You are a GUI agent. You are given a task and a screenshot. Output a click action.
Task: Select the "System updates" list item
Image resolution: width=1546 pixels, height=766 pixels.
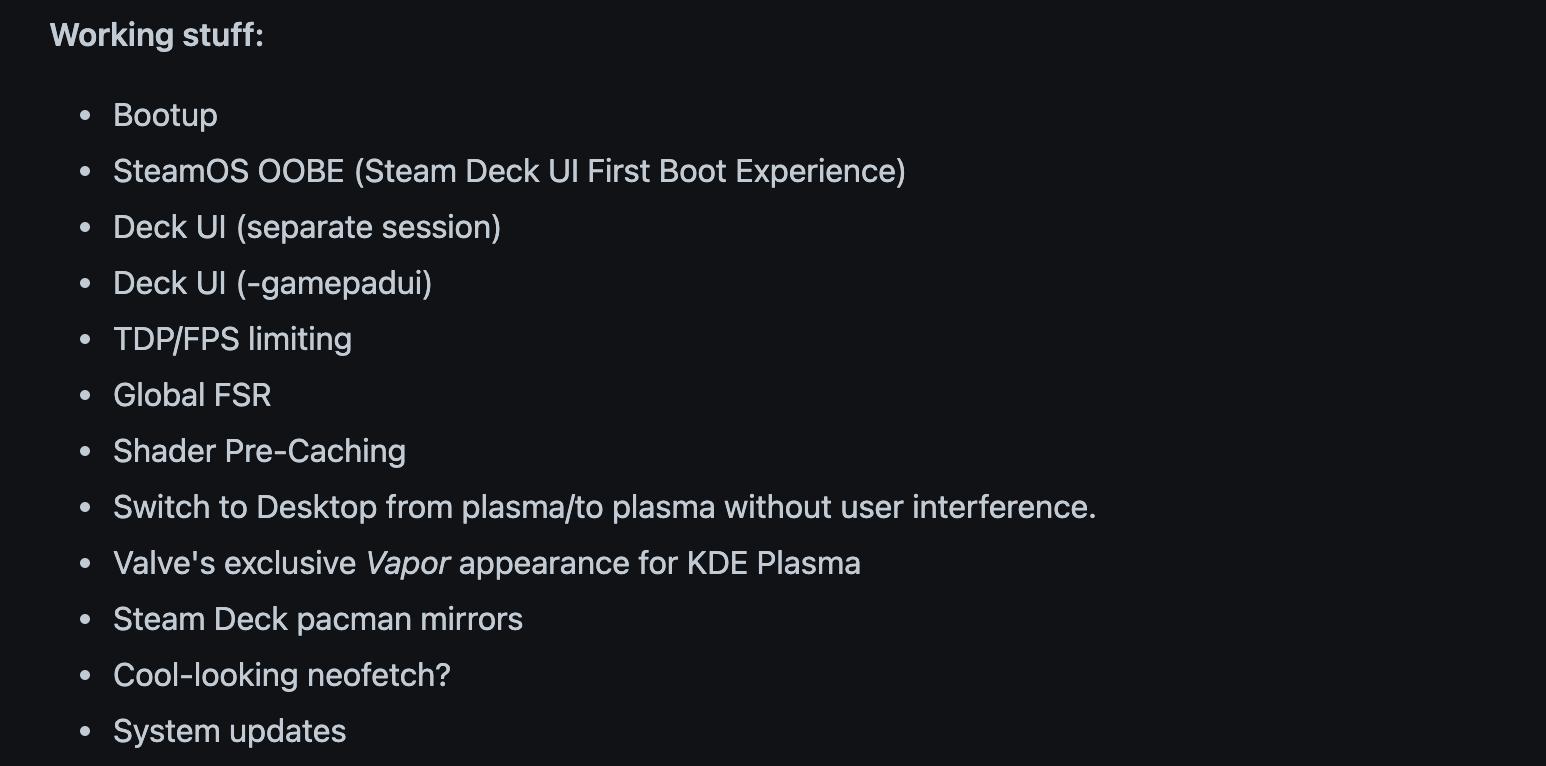pos(230,731)
